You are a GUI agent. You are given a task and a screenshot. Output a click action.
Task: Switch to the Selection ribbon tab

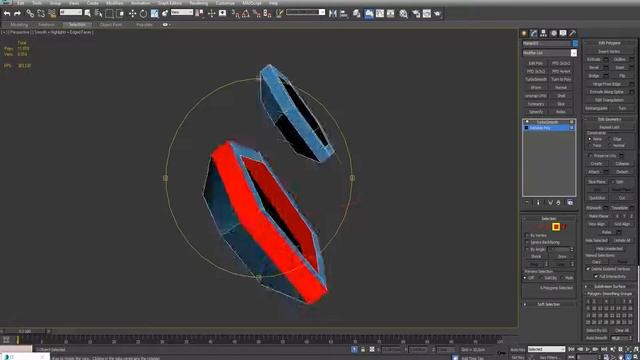point(77,24)
